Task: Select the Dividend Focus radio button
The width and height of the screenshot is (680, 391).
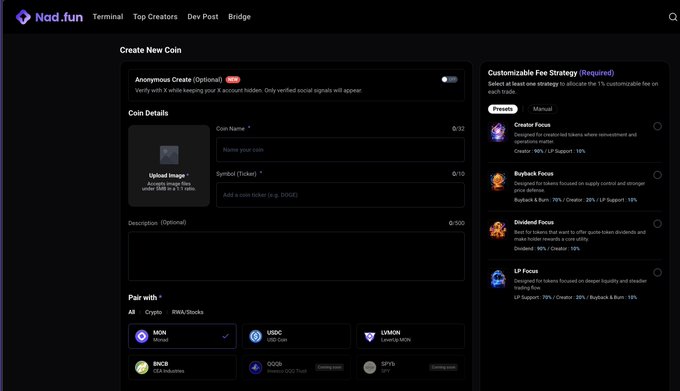Action: coord(657,224)
